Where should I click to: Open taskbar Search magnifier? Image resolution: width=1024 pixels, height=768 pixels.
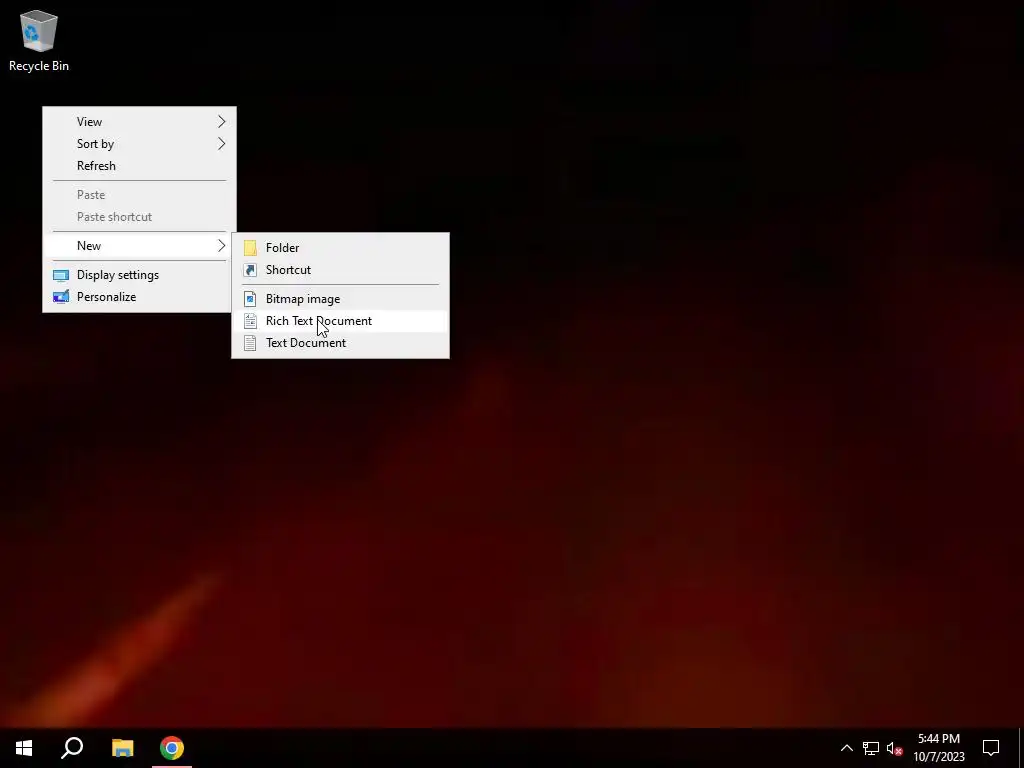[72, 748]
